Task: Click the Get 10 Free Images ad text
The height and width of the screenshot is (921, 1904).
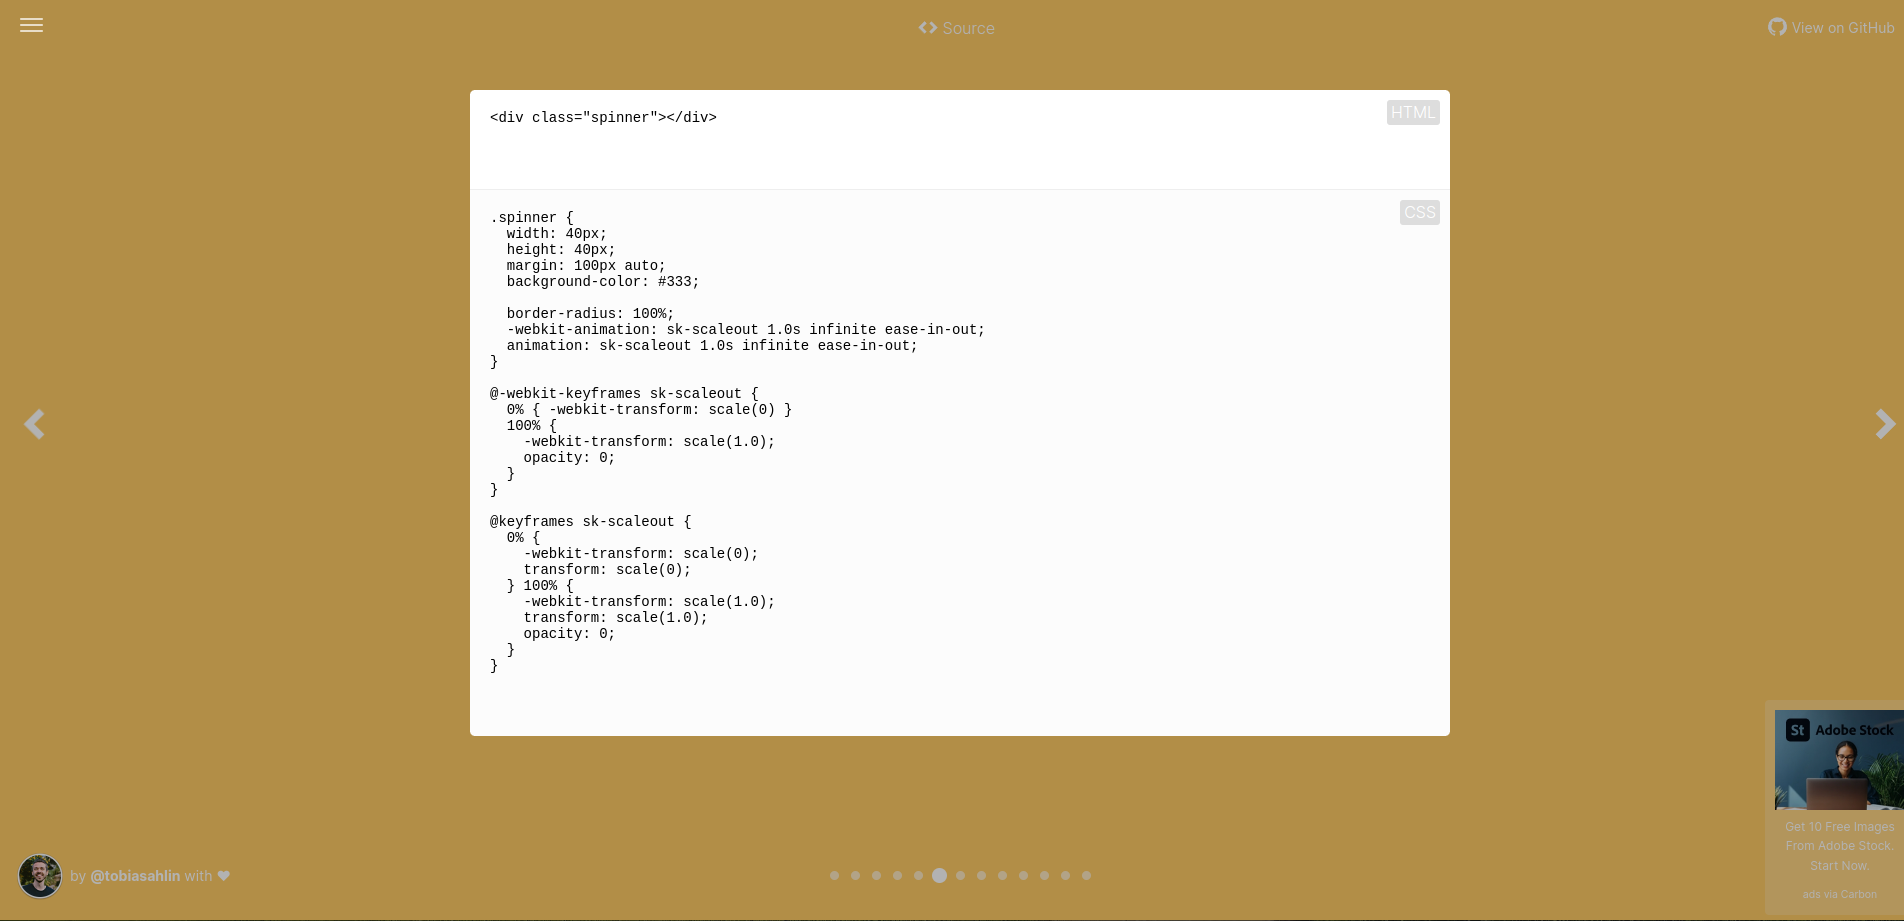Action: coord(1839,846)
